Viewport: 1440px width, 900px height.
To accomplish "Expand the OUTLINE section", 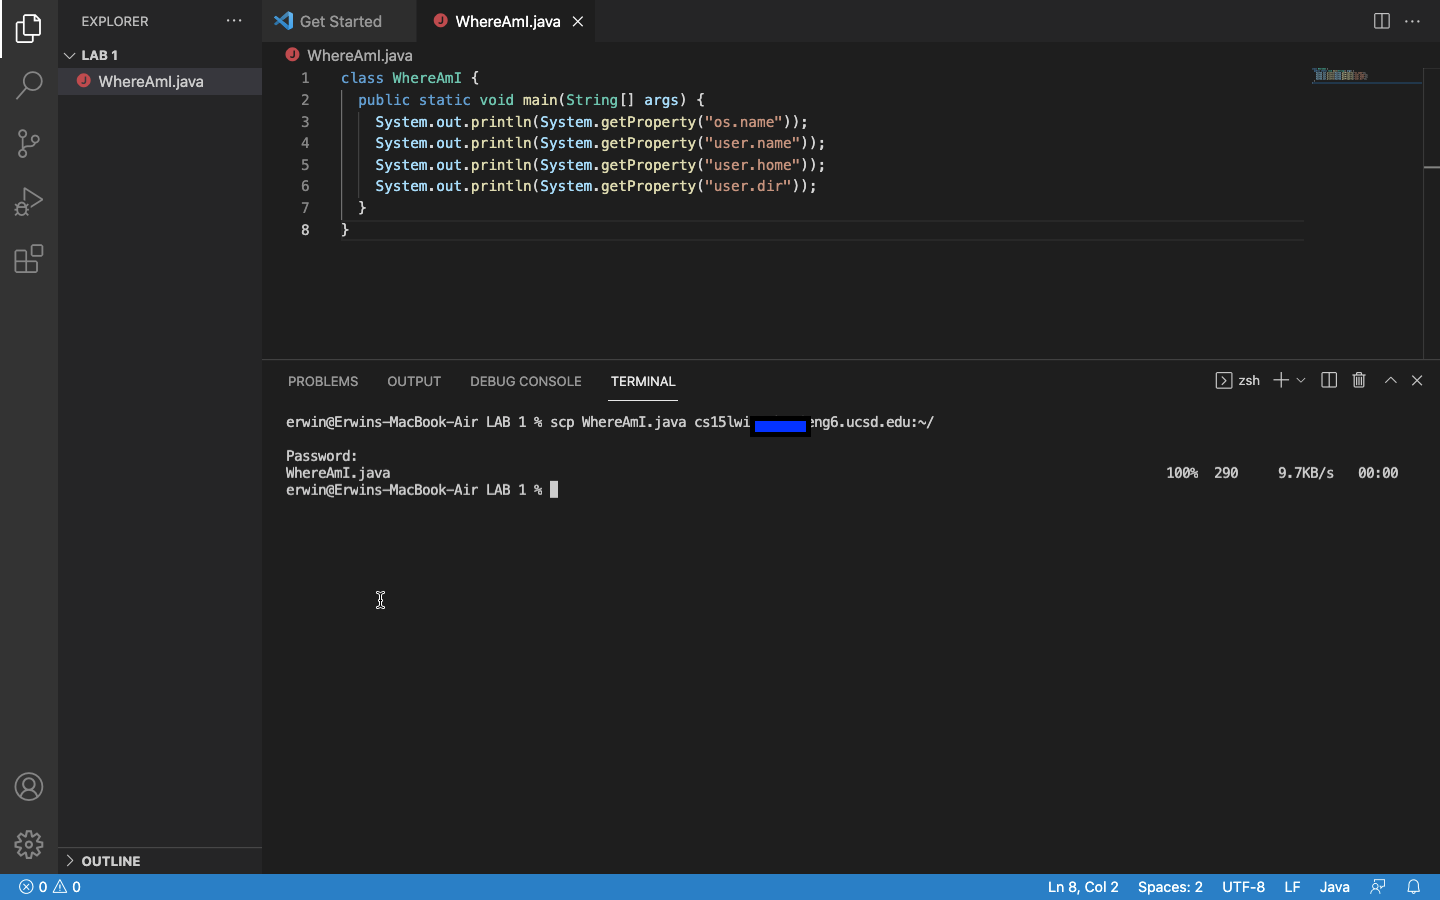I will tap(160, 861).
